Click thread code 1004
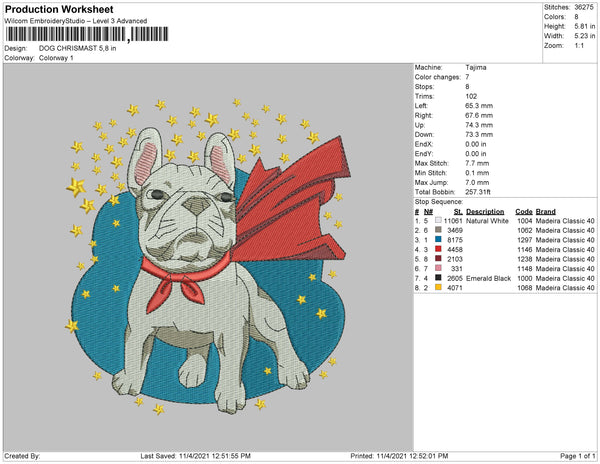The height and width of the screenshot is (464, 600). (x=524, y=221)
